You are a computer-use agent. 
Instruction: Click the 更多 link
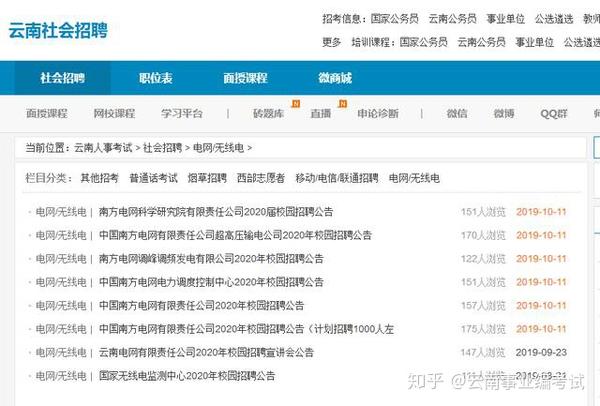click(x=331, y=42)
